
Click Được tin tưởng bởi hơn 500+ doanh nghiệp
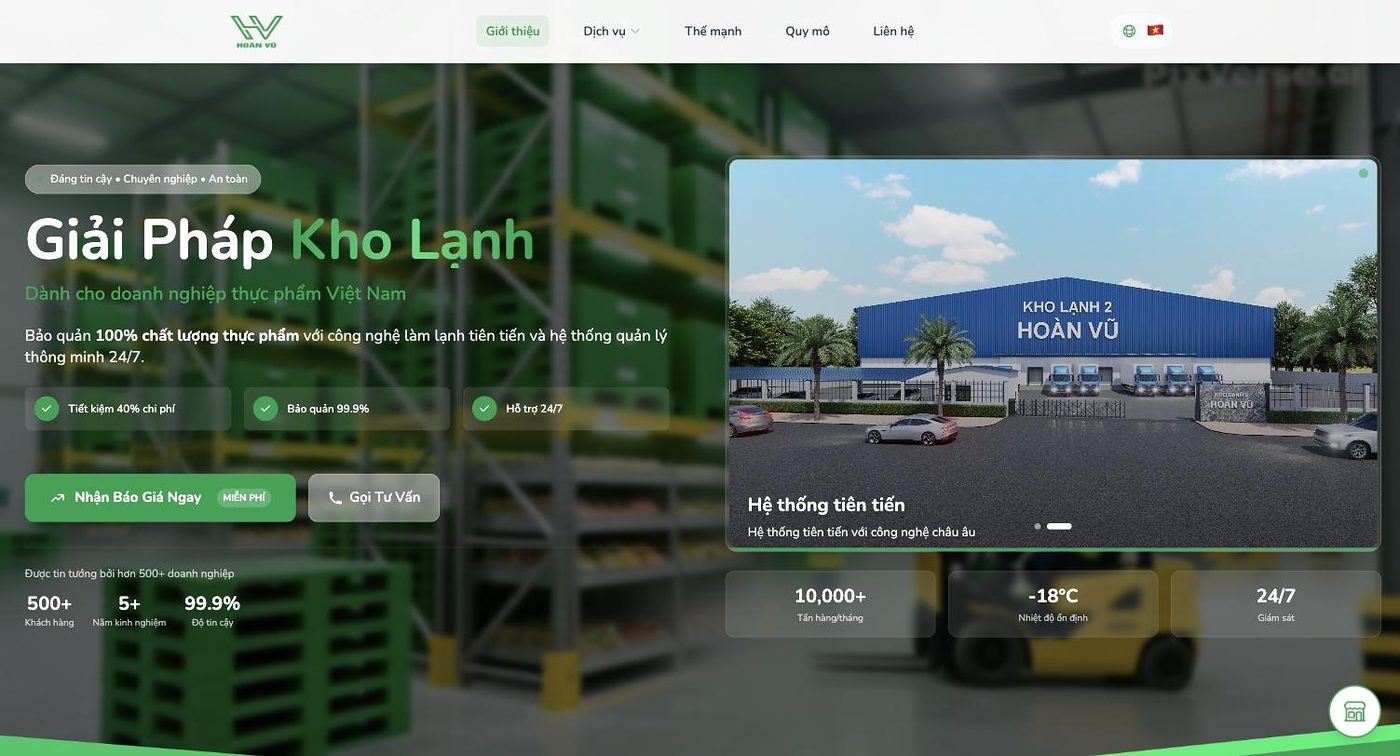(x=129, y=573)
